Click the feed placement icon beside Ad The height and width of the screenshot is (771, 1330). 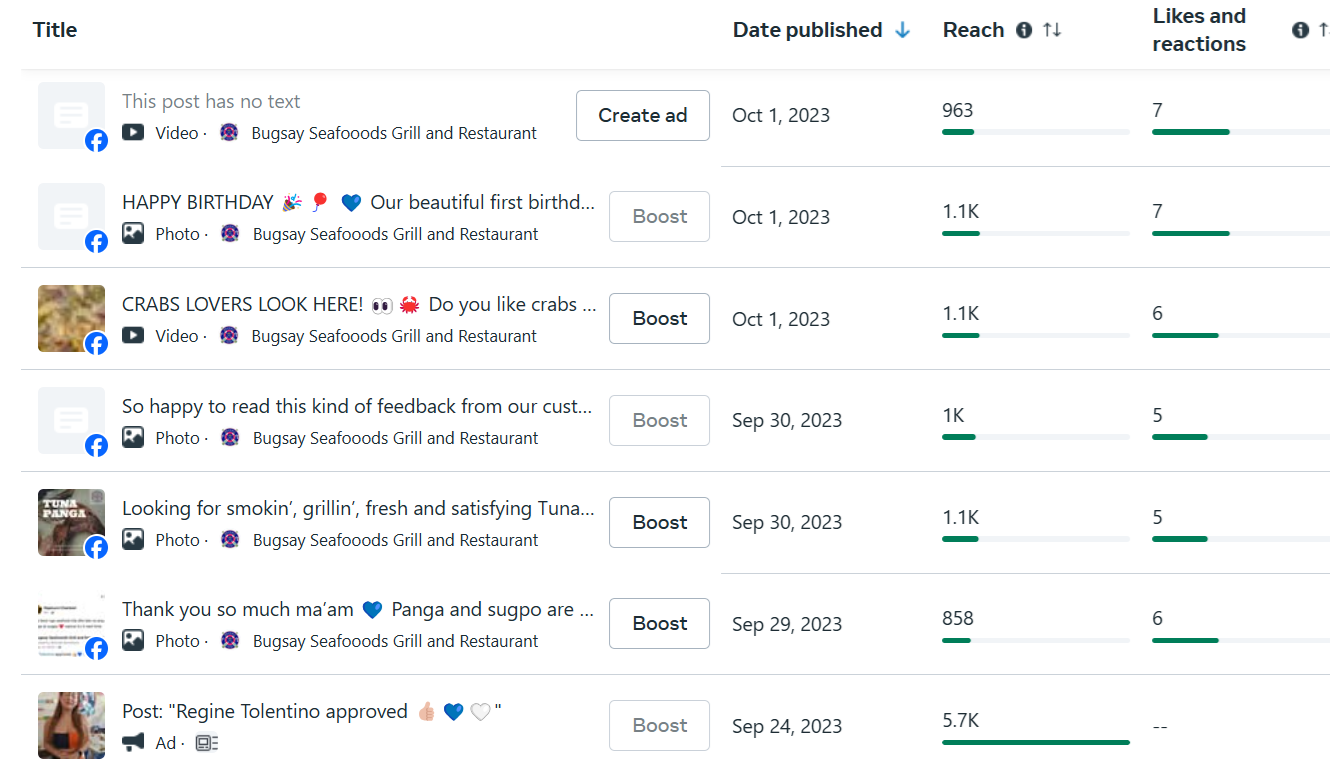207,742
